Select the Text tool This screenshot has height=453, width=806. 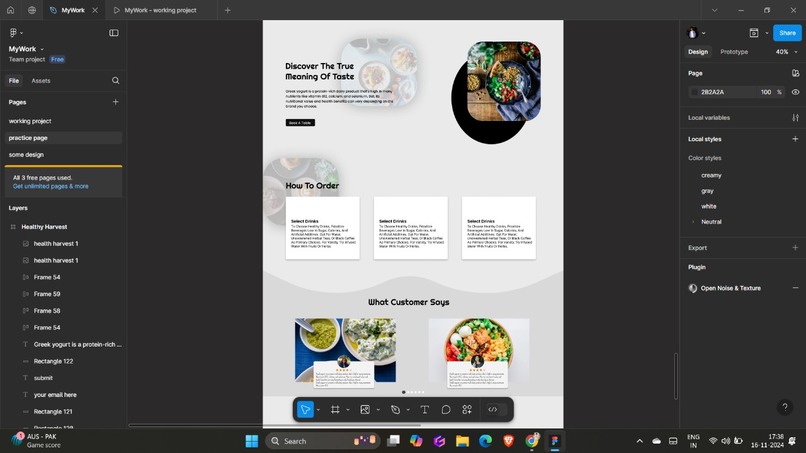425,409
